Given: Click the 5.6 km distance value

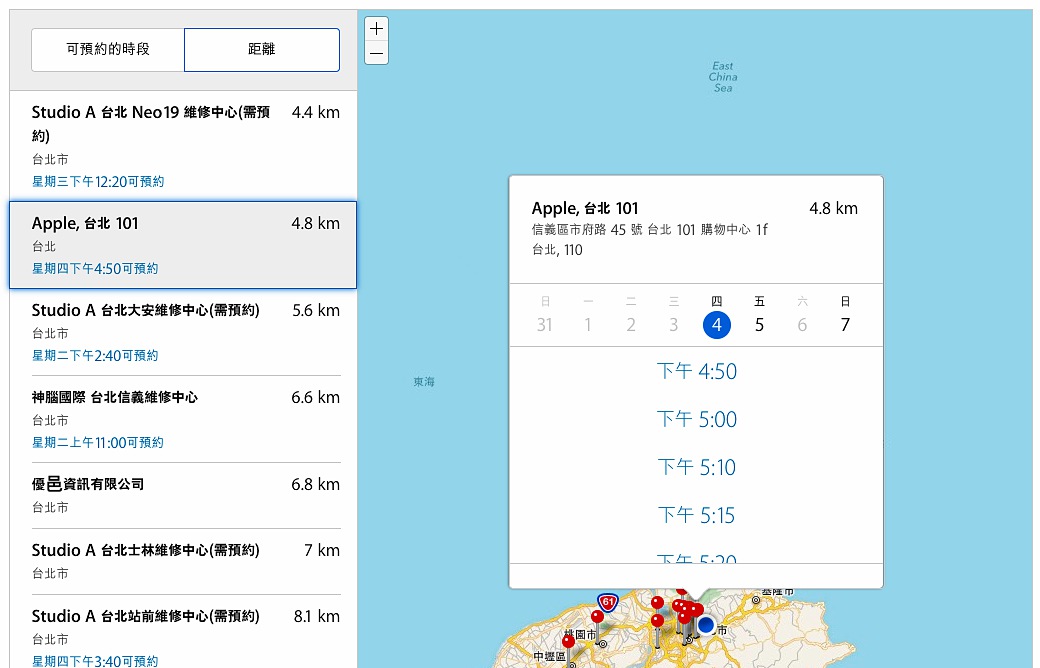Looking at the screenshot, I should [316, 310].
